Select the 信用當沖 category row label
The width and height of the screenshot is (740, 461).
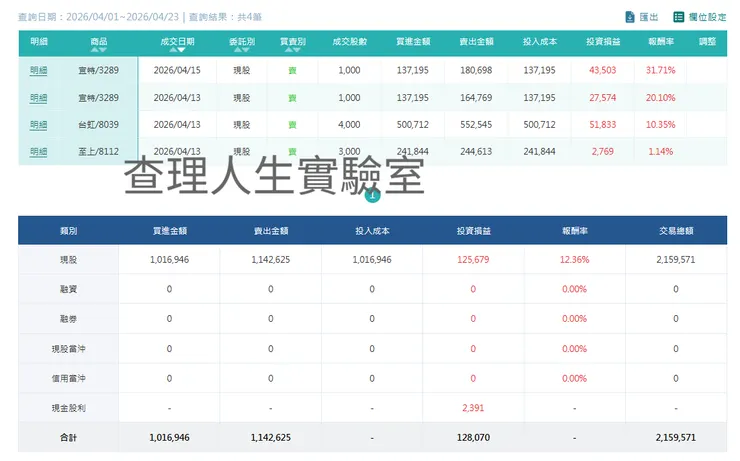coord(68,378)
